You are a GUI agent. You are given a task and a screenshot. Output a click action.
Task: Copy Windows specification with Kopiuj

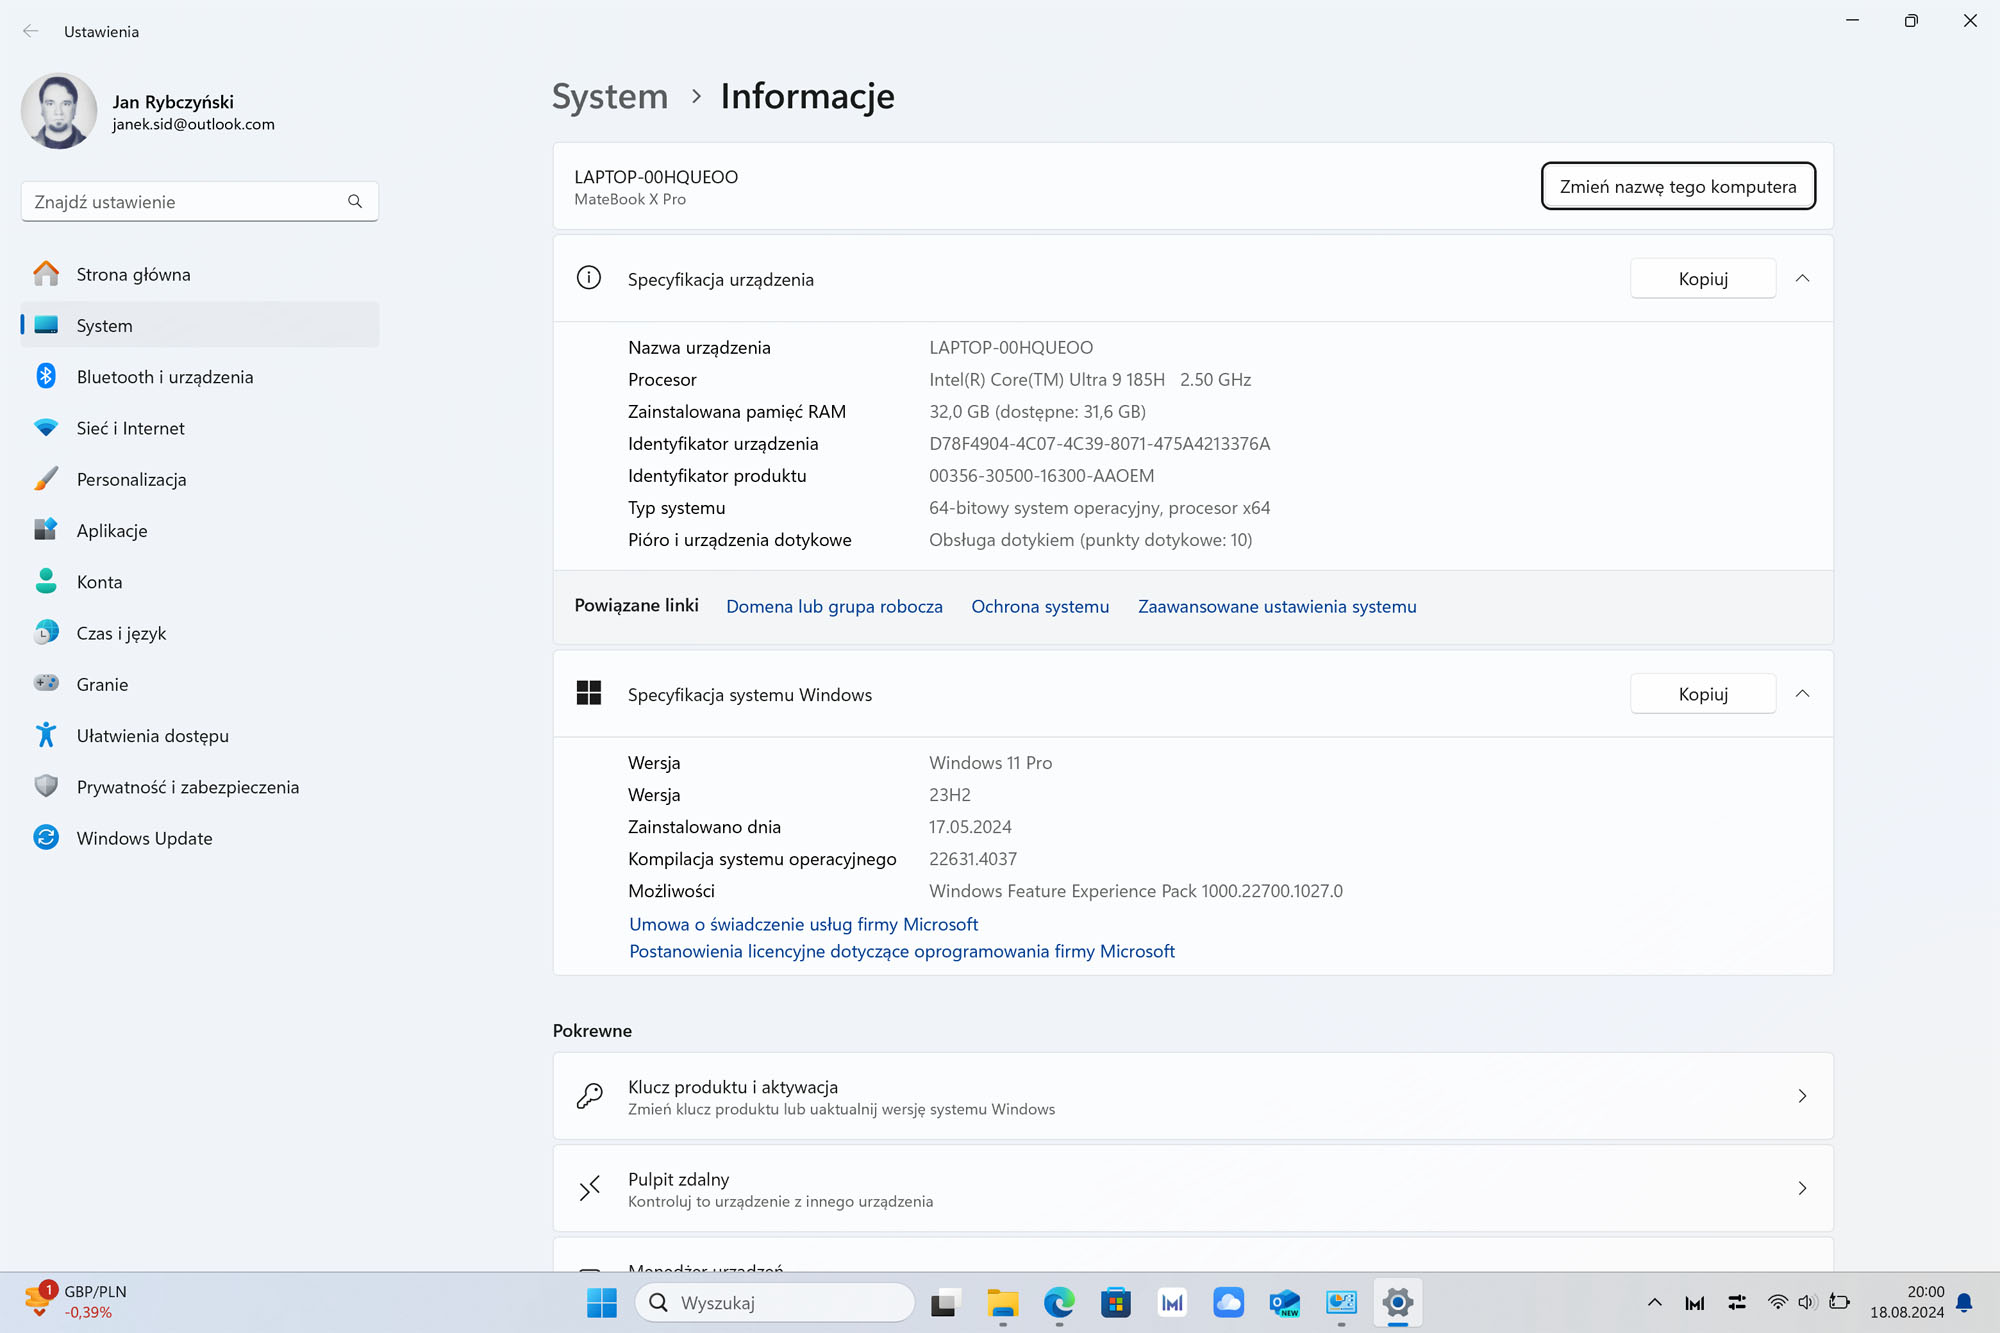coord(1703,694)
